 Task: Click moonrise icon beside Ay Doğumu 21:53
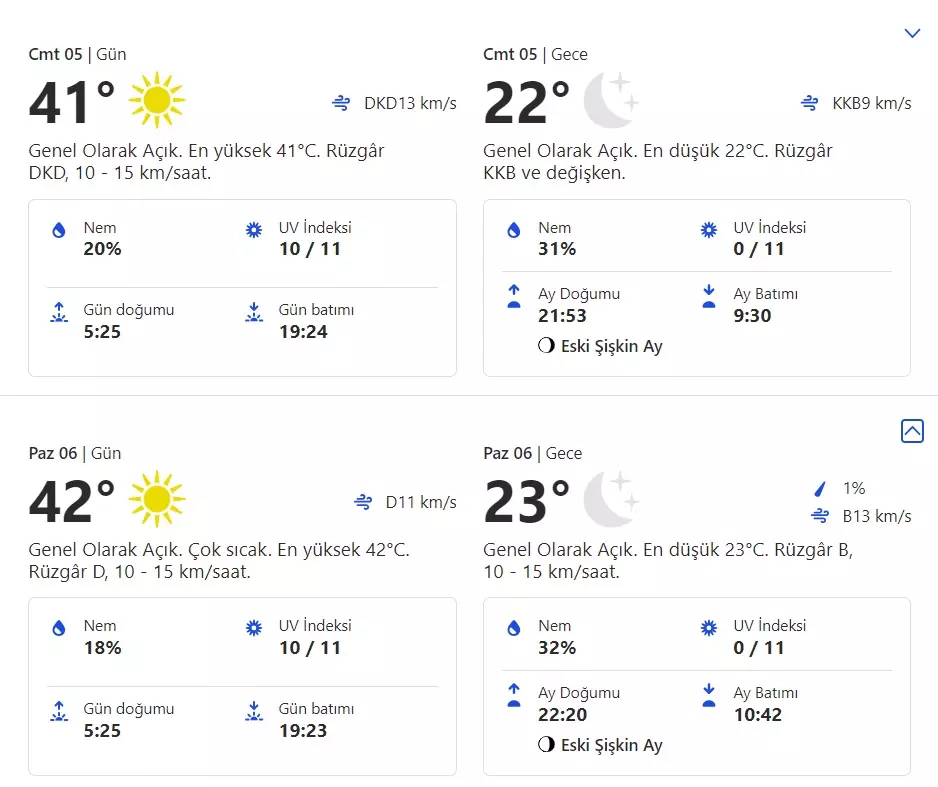tap(514, 297)
